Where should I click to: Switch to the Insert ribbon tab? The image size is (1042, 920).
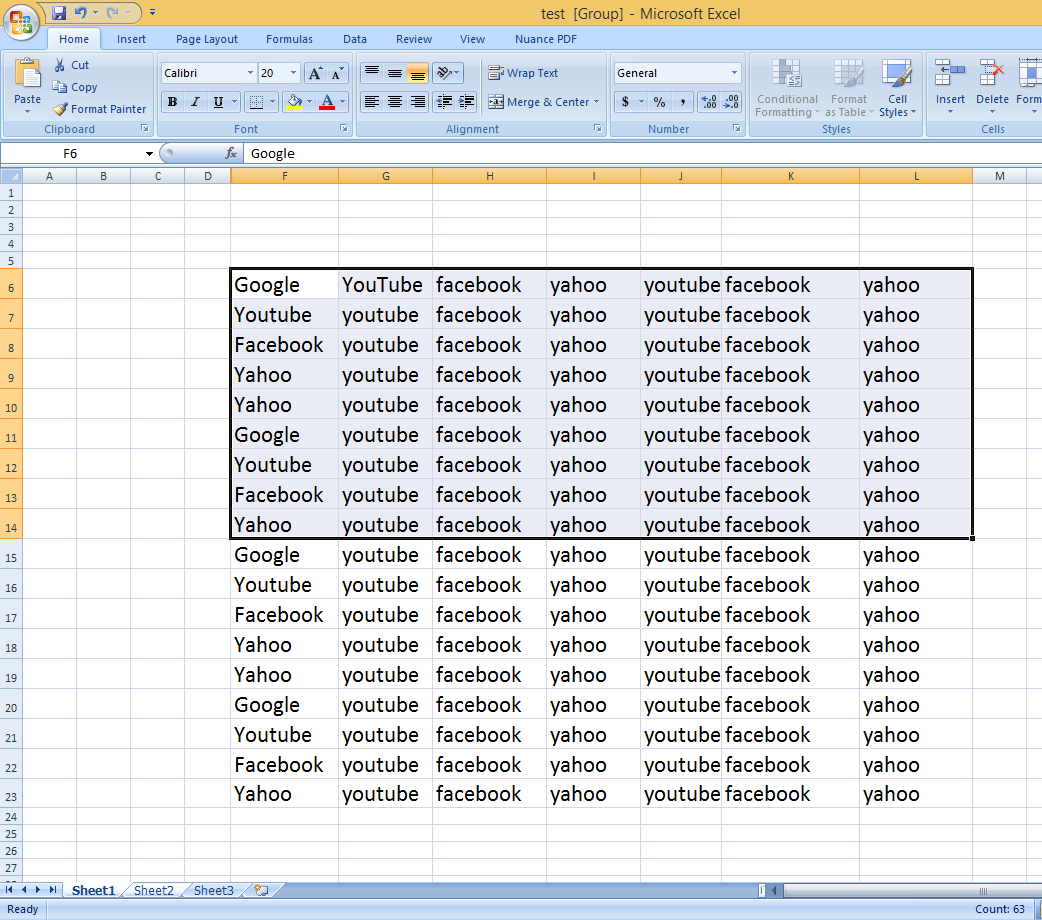click(x=131, y=39)
